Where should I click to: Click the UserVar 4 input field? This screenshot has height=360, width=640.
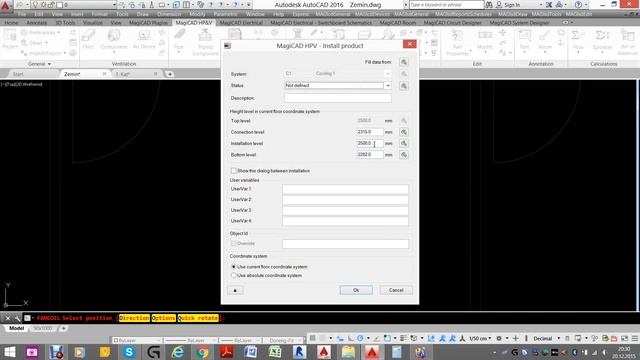345,221
